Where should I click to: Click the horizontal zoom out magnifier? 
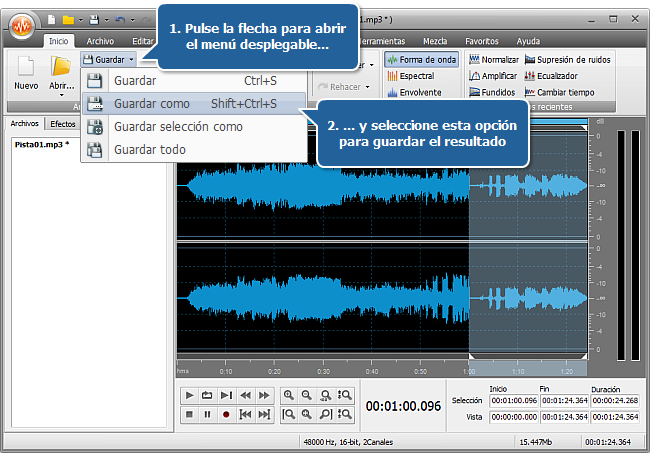[307, 395]
